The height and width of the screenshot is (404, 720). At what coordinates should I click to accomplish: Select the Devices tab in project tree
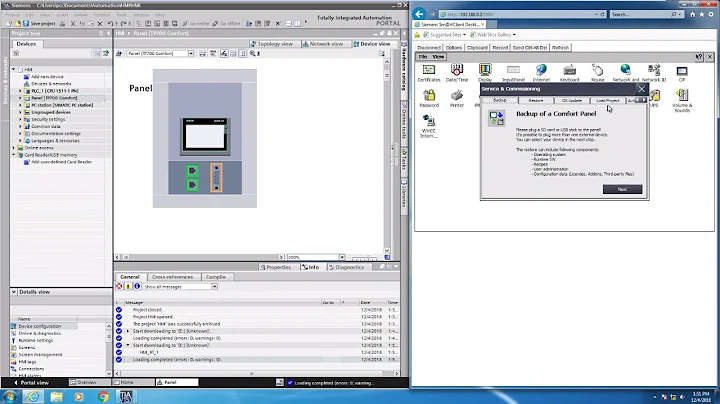tap(26, 44)
